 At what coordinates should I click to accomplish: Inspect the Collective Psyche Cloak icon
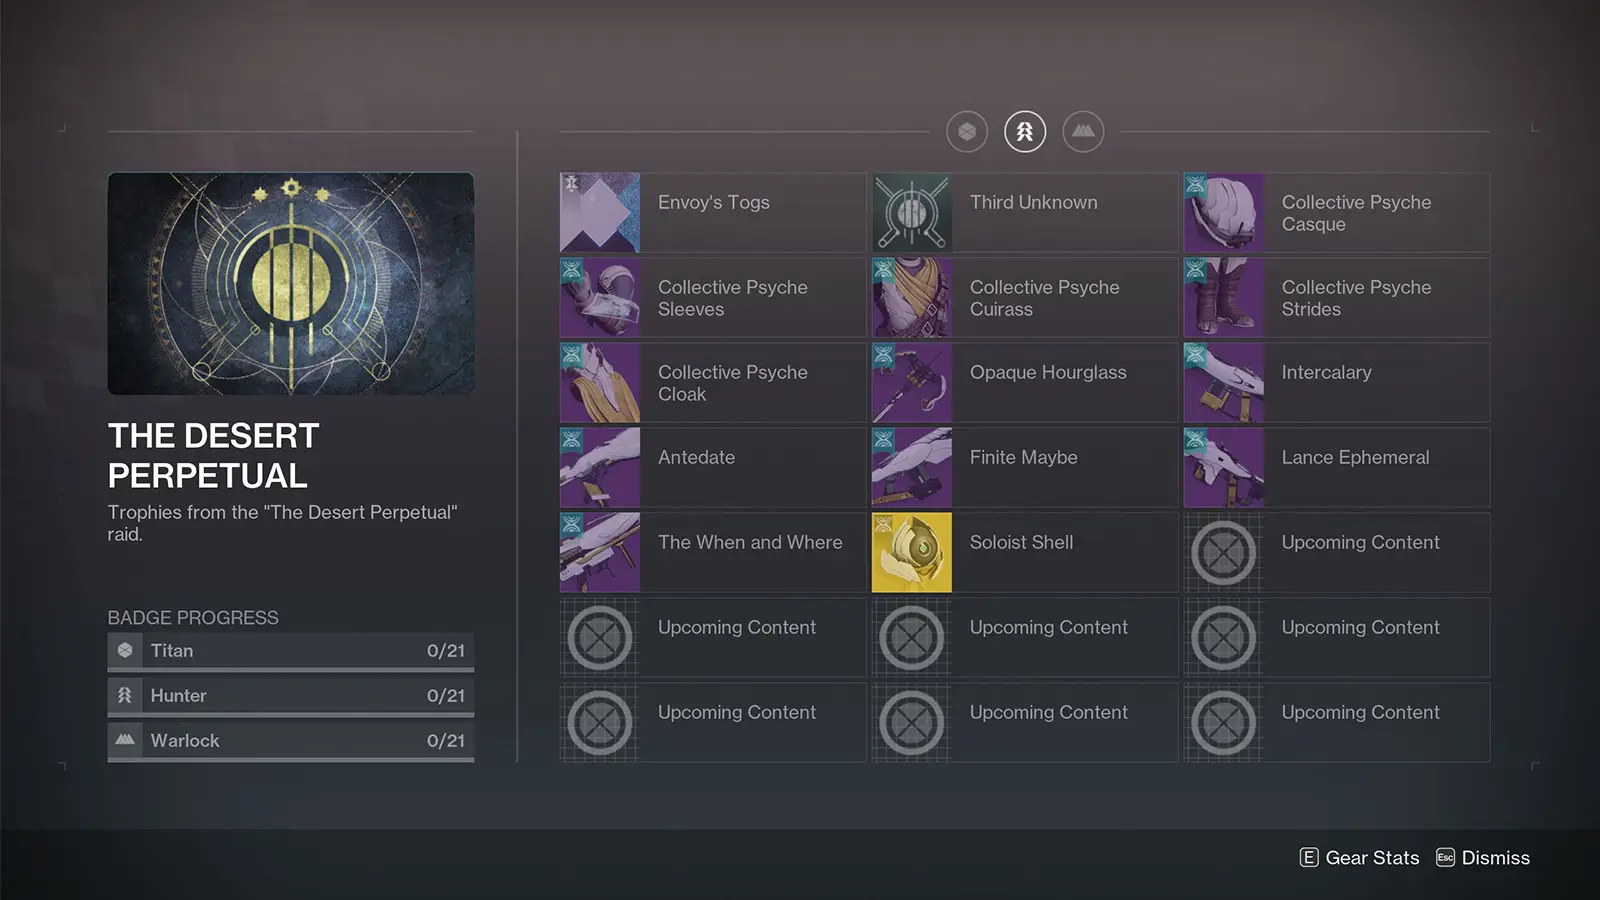[600, 382]
